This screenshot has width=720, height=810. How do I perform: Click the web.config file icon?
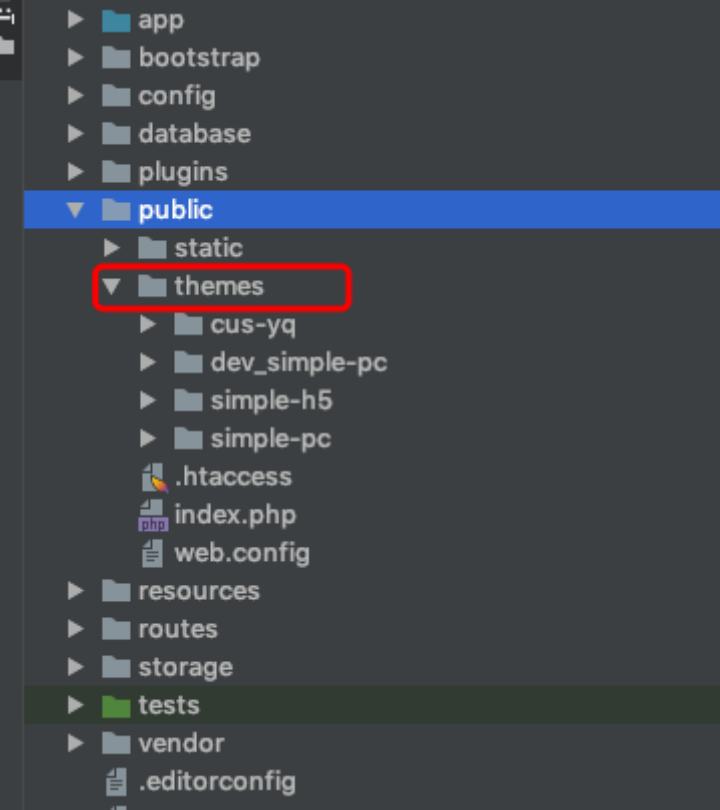click(152, 553)
